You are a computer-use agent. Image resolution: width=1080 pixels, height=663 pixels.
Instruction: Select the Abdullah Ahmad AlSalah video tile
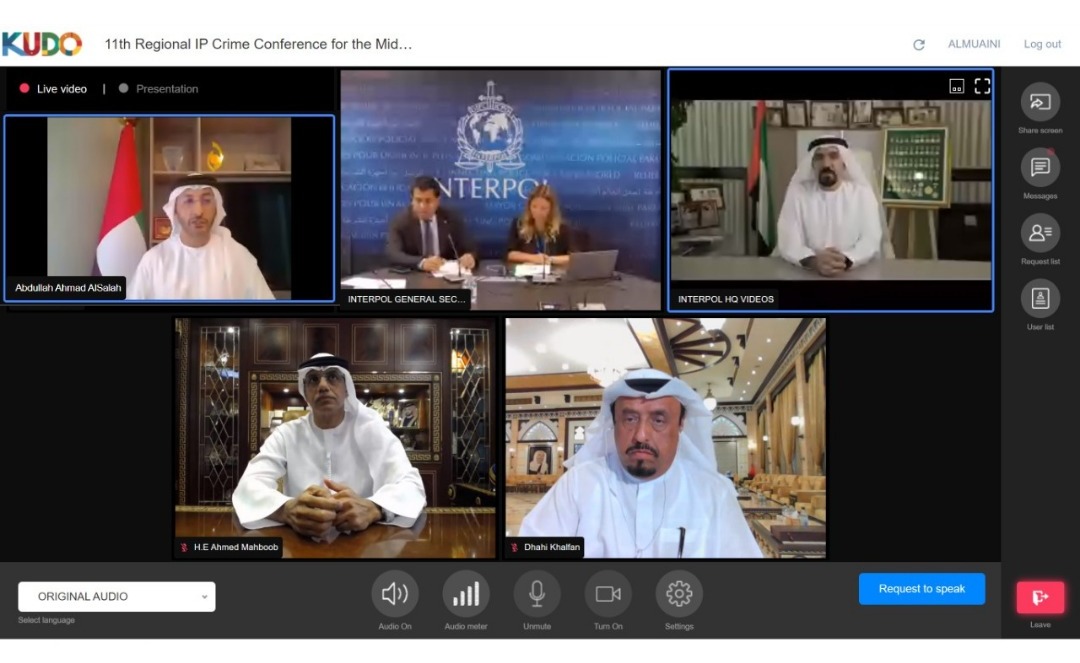tap(169, 208)
